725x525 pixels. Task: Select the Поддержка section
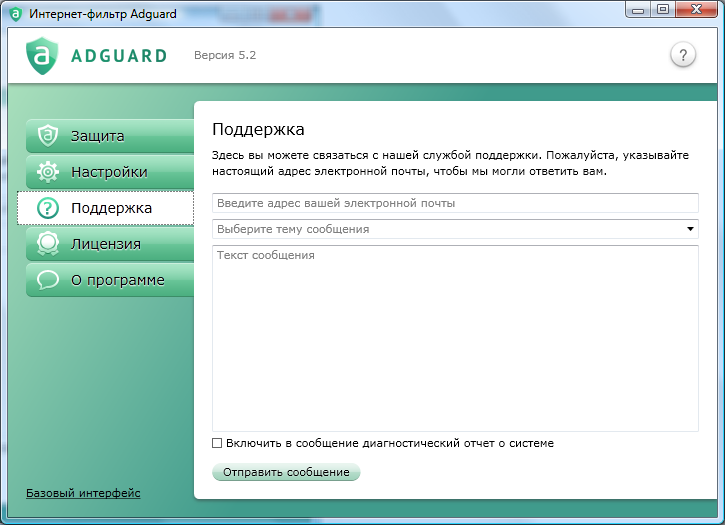click(105, 208)
